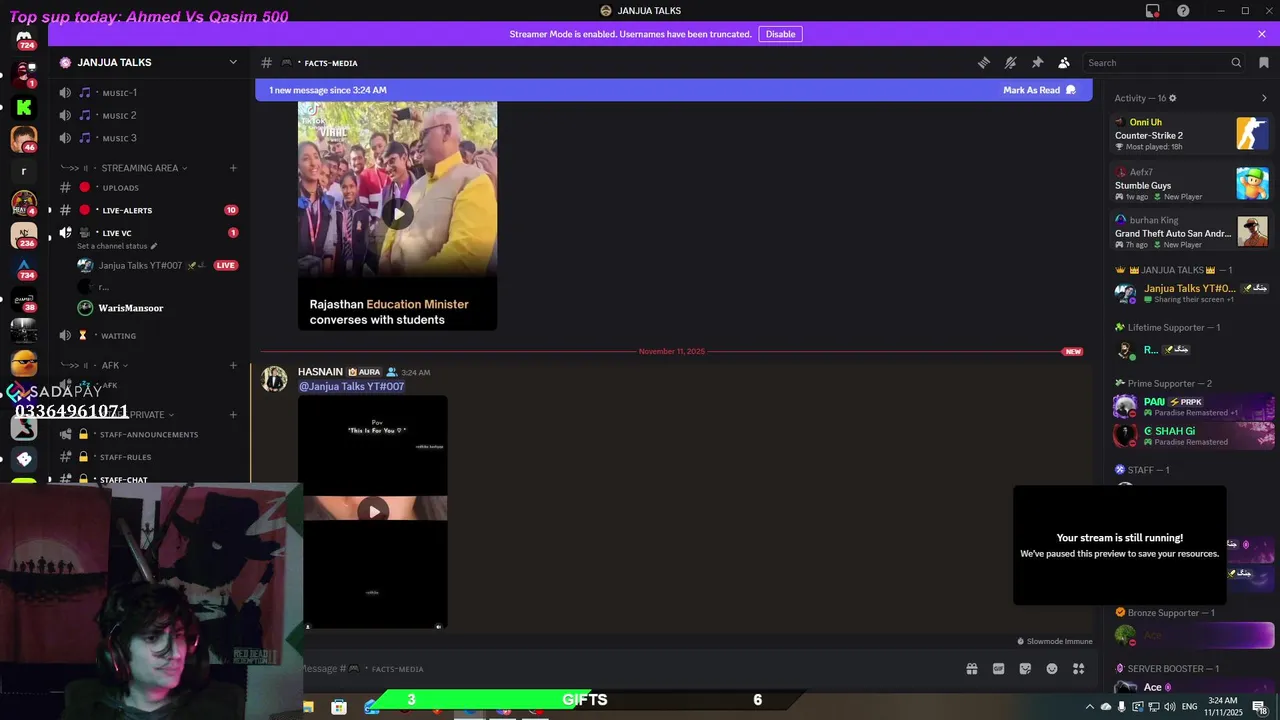Open server with green K icon
Image resolution: width=1280 pixels, height=720 pixels.
point(23,107)
